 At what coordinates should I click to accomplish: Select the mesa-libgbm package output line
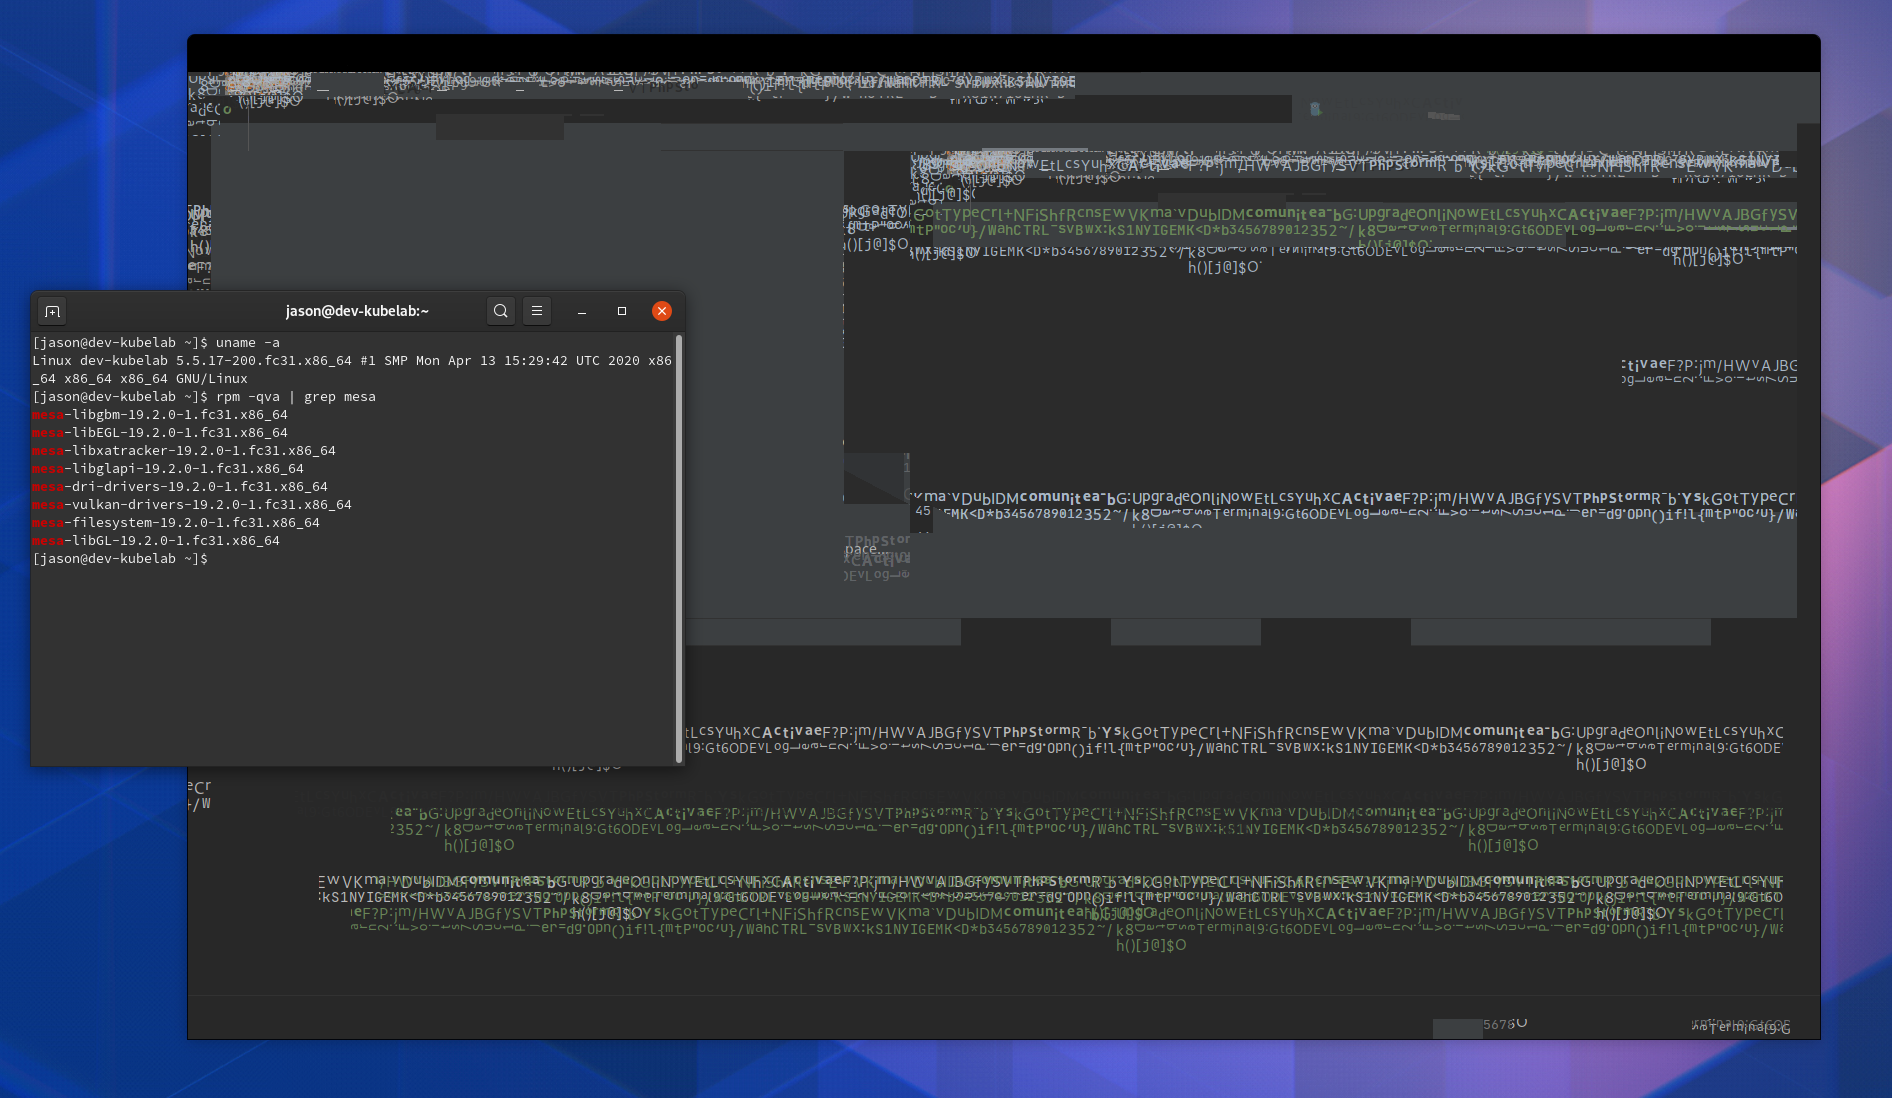pyautogui.click(x=160, y=414)
